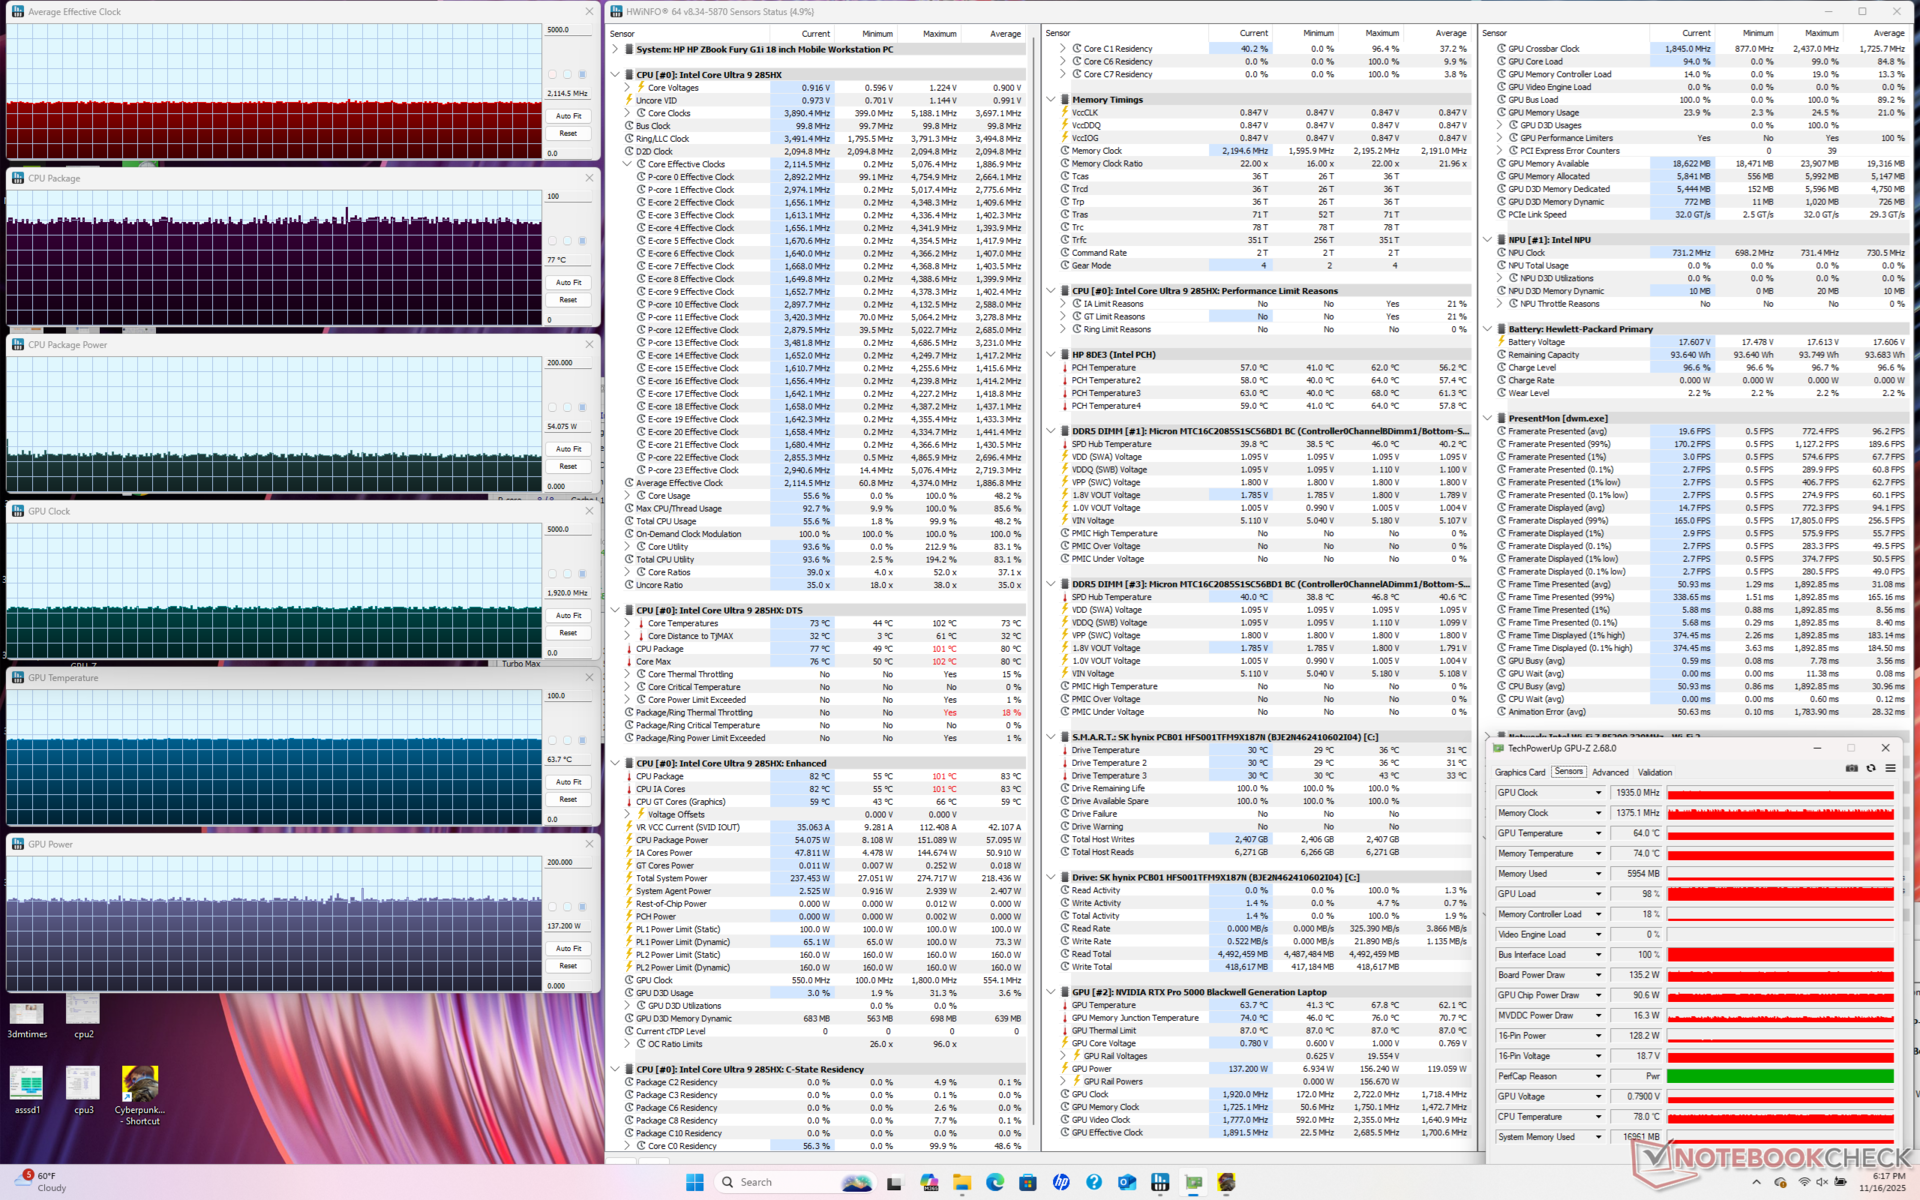1920x1200 pixels.
Task: Click HWiNFO icon in taskbar
Action: coord(1160,1182)
